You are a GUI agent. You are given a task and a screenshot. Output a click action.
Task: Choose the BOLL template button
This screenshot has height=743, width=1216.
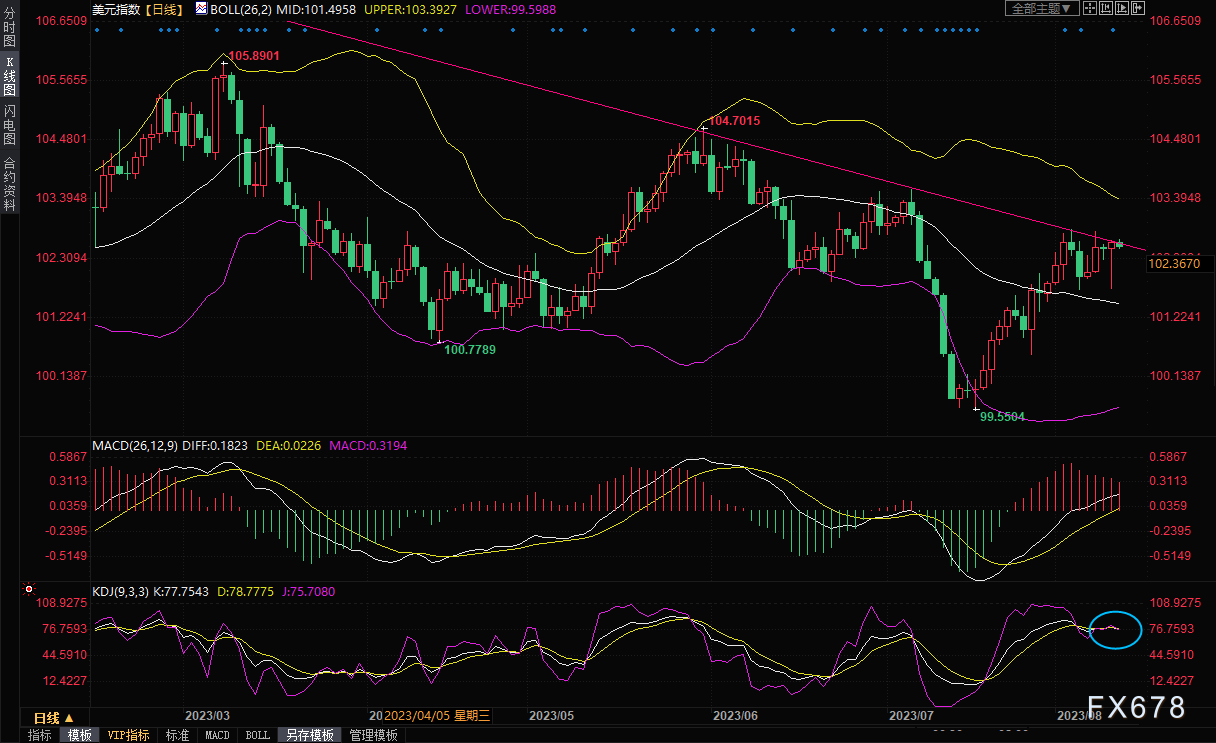coord(257,735)
